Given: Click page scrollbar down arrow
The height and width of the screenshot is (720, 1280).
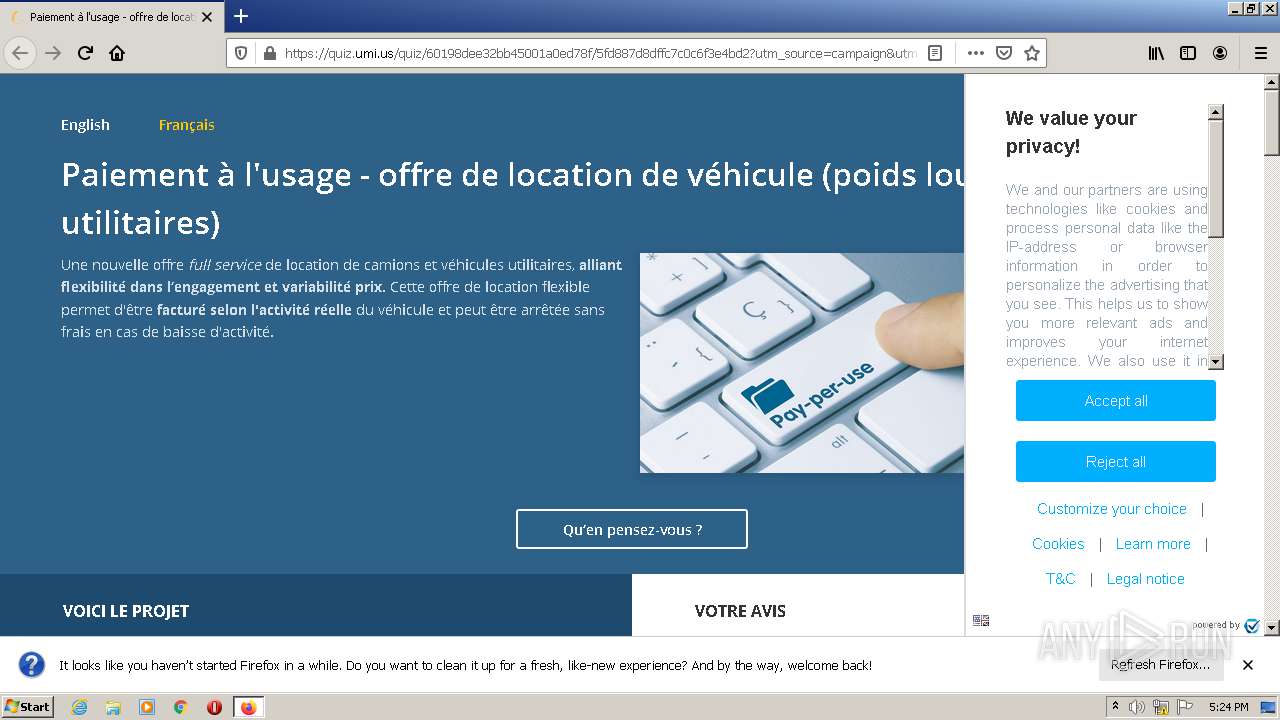Looking at the screenshot, I should pyautogui.click(x=1272, y=627).
